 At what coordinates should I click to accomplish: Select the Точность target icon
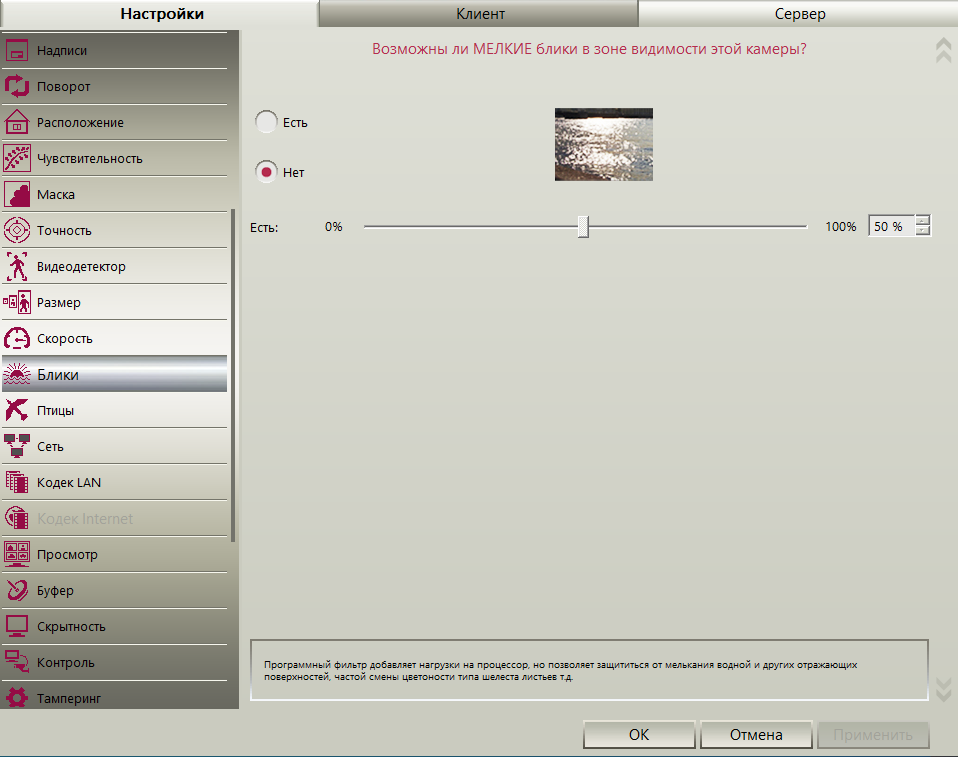(16, 230)
